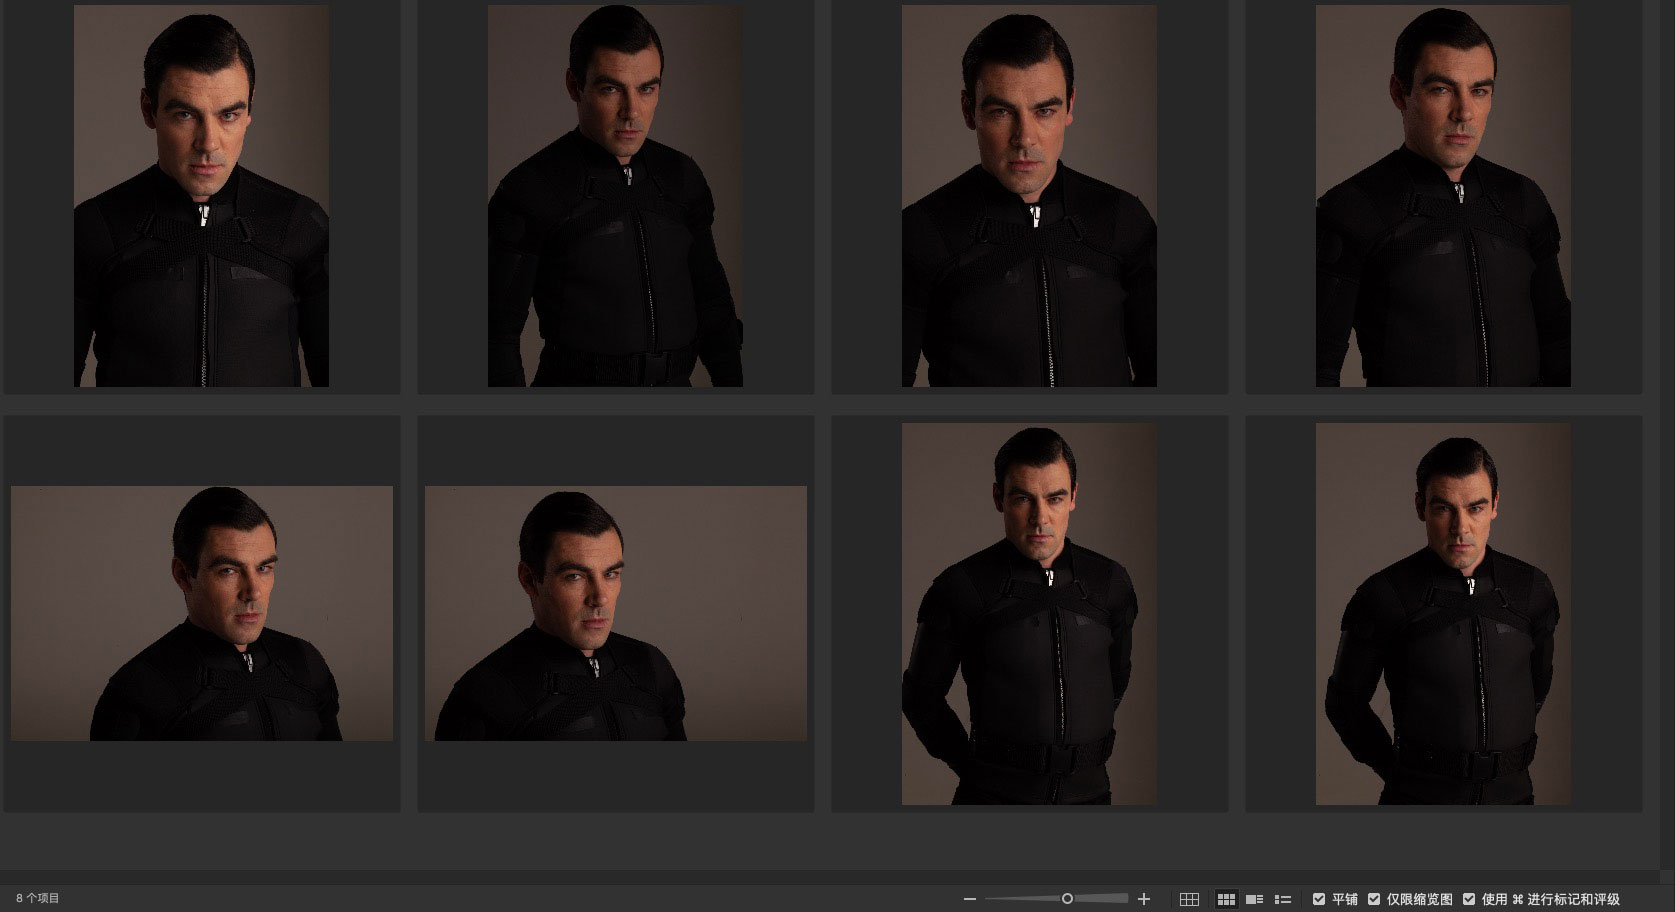Viewport: 1675px width, 912px height.
Task: Switch to the list view icon
Action: (x=1283, y=899)
